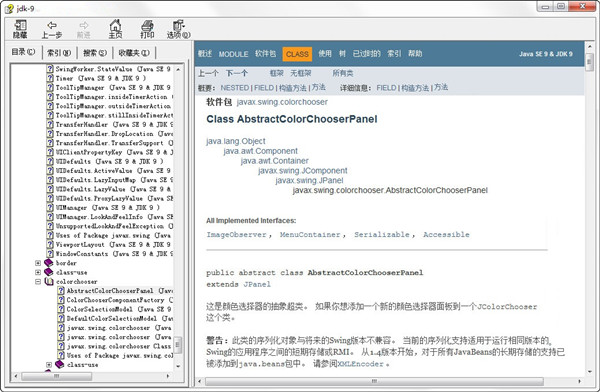This screenshot has height=392, width=600.
Task: Select tree item UnsupportedLookAndFeelException
Action: tap(114, 226)
